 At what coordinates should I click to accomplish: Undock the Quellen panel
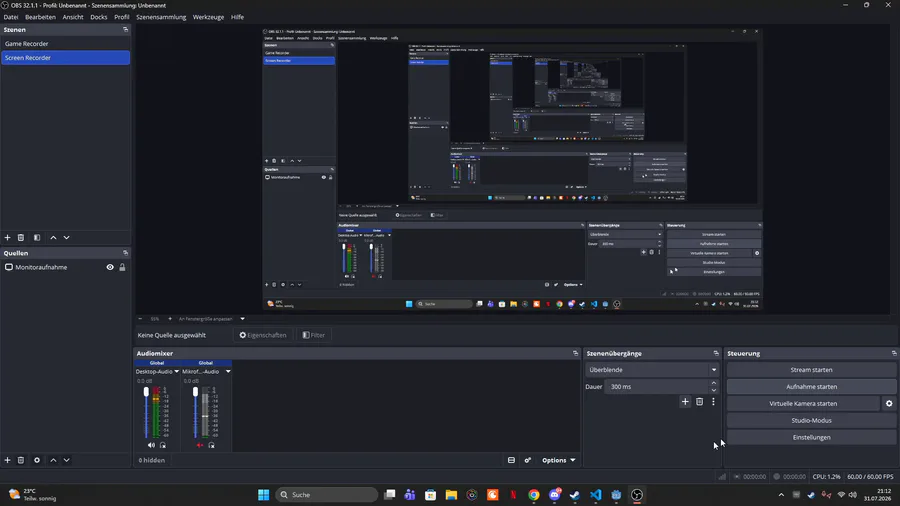pyautogui.click(x=125, y=252)
